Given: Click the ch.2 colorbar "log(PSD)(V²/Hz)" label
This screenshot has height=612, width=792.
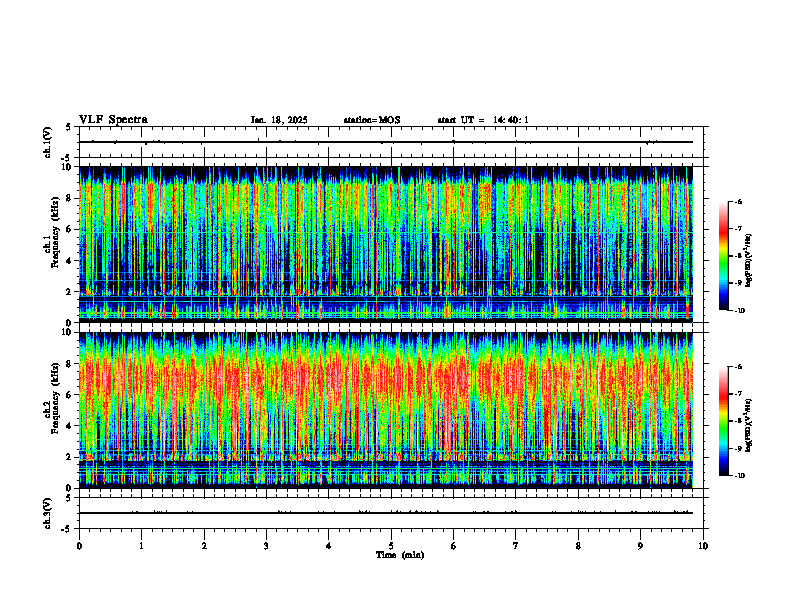Looking at the screenshot, I should pos(749,423).
